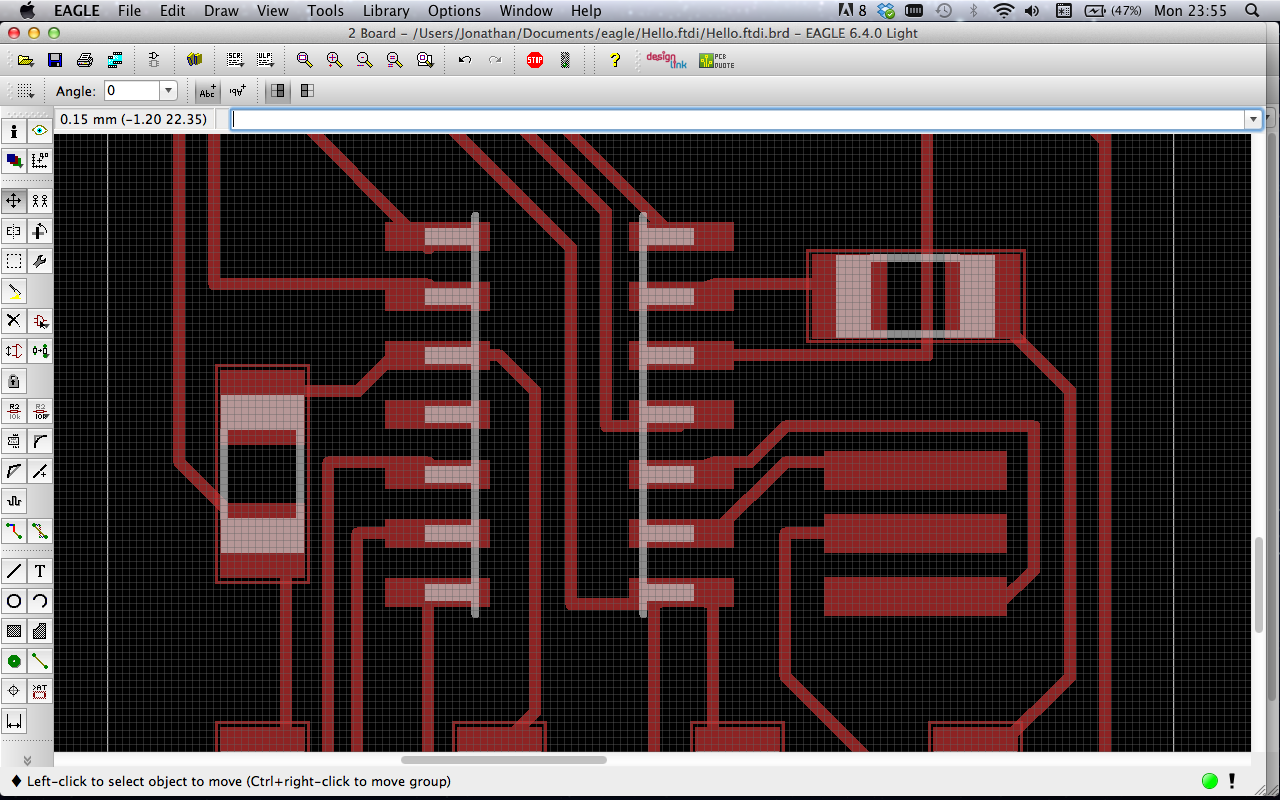
Task: Select the Polygon tool
Action: [x=40, y=631]
